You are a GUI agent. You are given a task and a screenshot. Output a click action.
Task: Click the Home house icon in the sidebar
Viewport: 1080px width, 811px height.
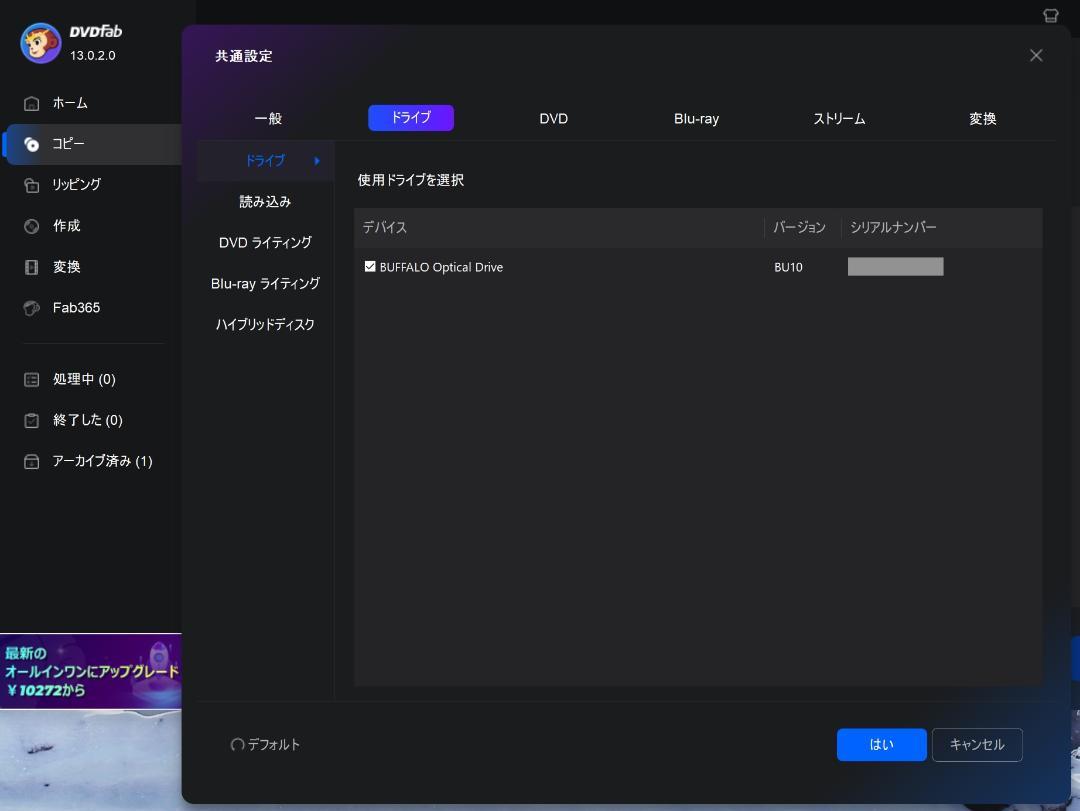(x=32, y=103)
